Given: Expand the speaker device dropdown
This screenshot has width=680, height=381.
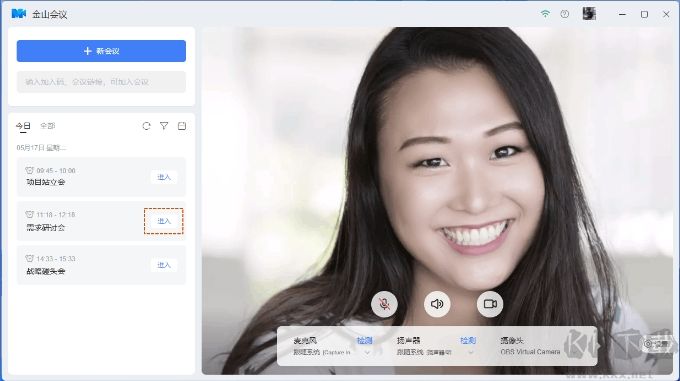Looking at the screenshot, I should click(x=471, y=352).
